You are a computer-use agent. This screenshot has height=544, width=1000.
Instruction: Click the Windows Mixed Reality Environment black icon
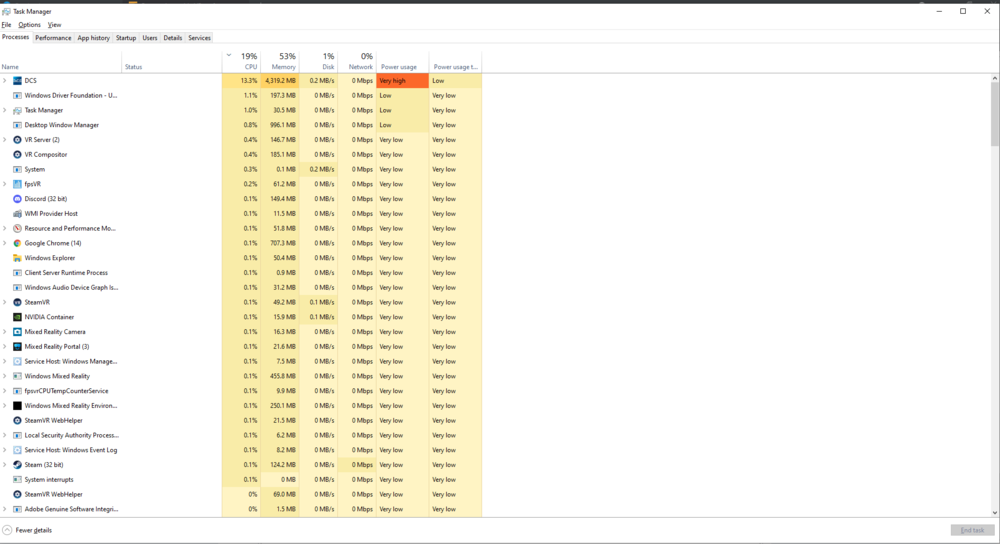pyautogui.click(x=17, y=406)
